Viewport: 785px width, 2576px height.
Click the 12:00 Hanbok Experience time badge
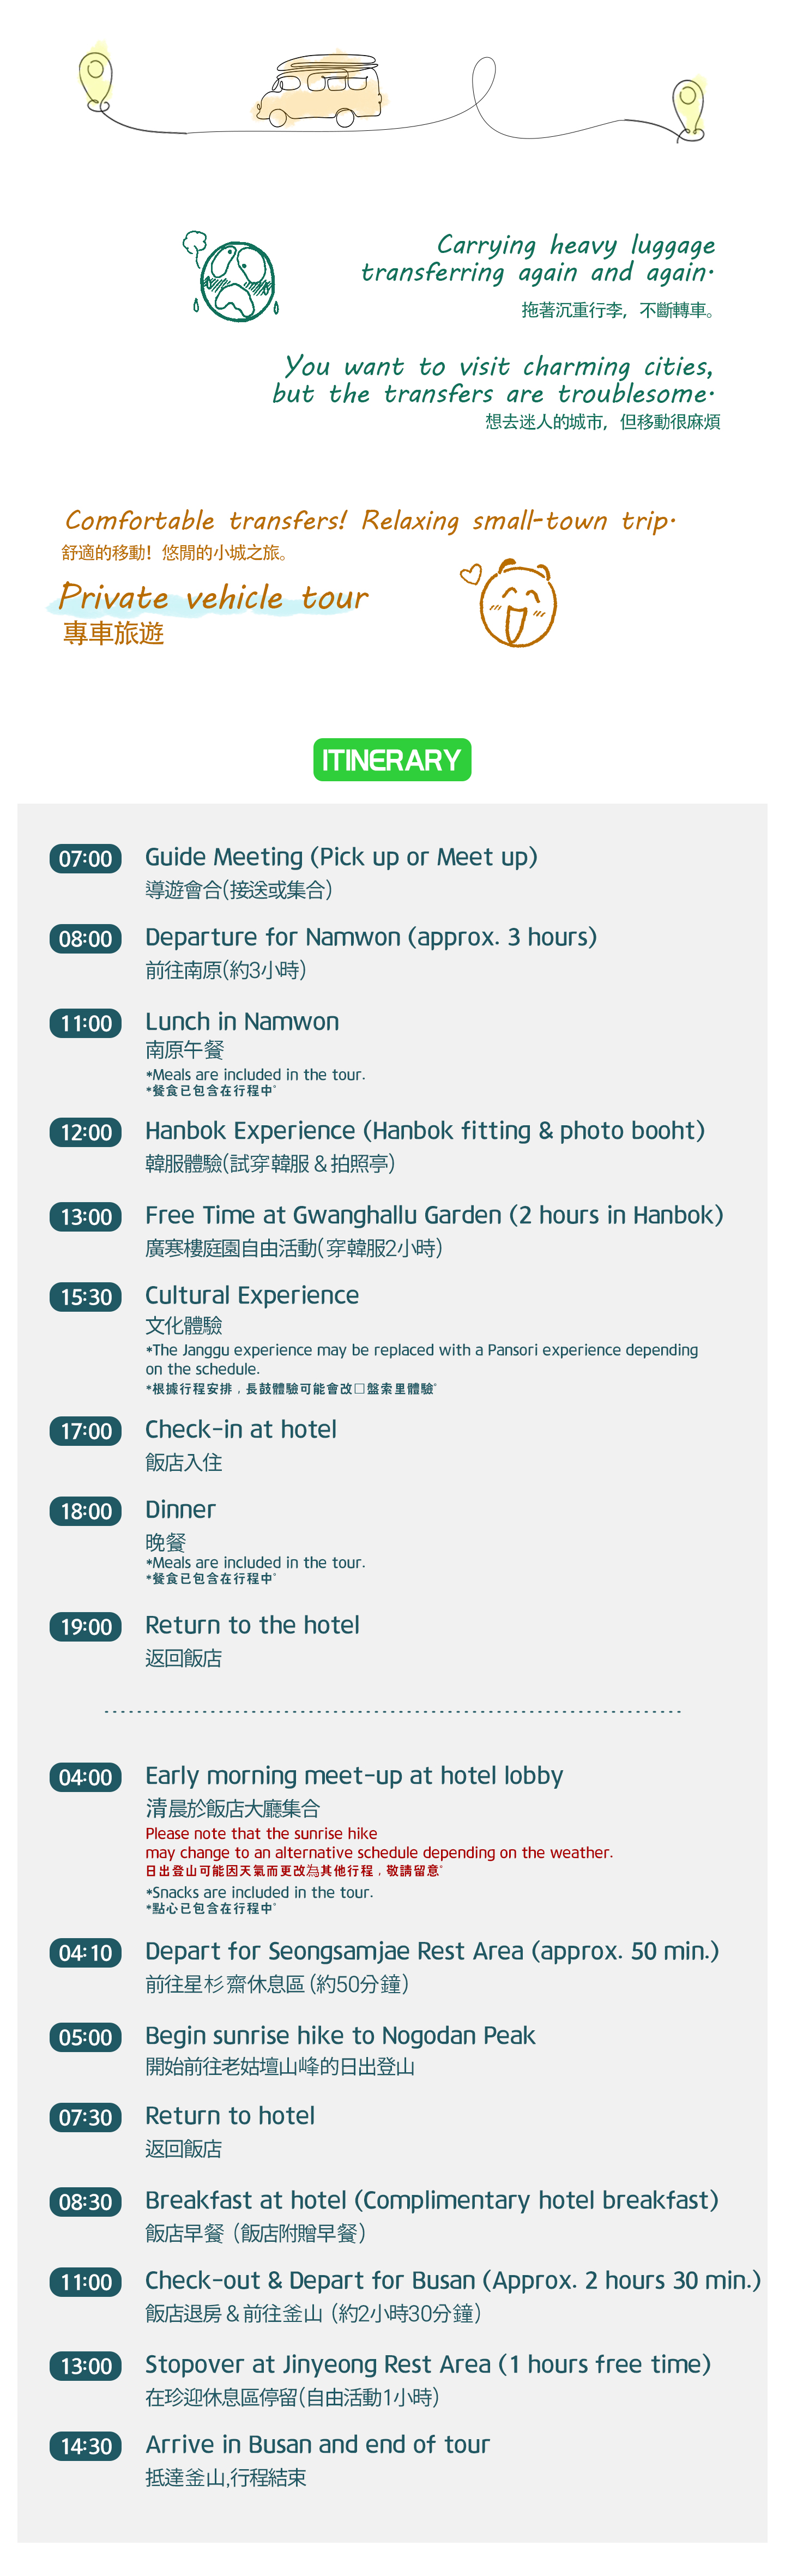pos(85,1132)
